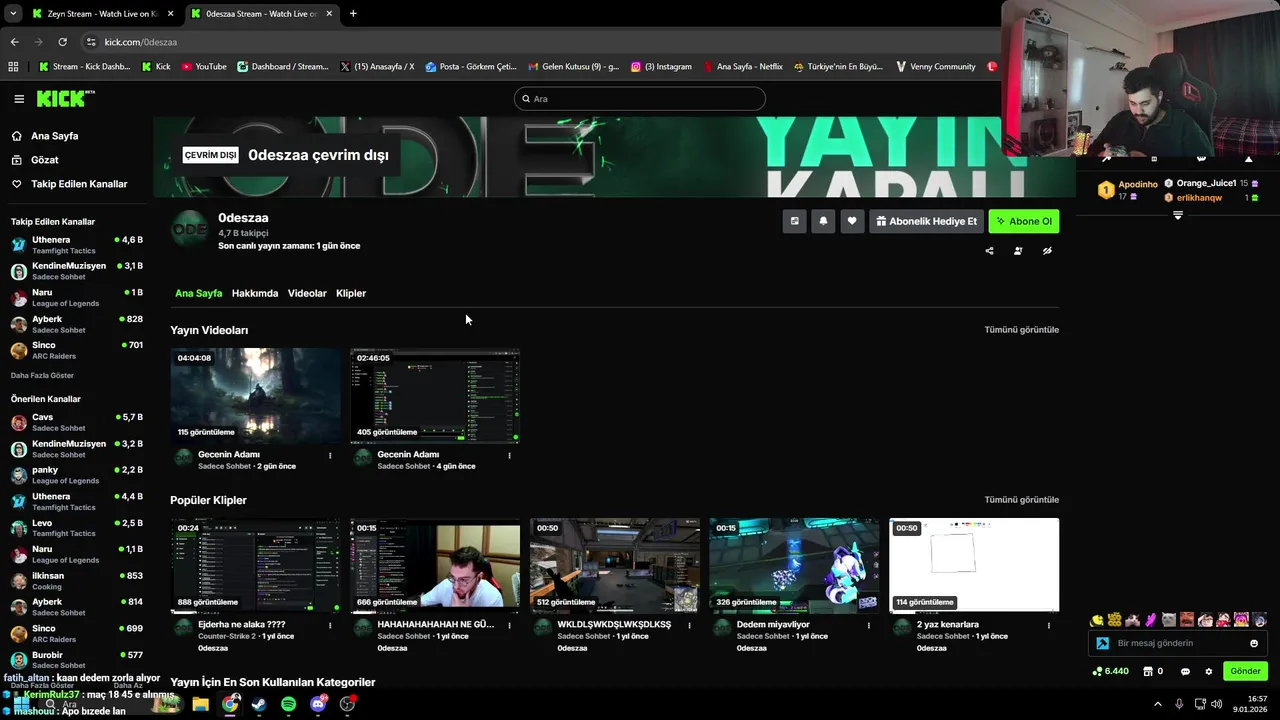
Task: Open Cavs in recommended channels
Action: pos(77,422)
